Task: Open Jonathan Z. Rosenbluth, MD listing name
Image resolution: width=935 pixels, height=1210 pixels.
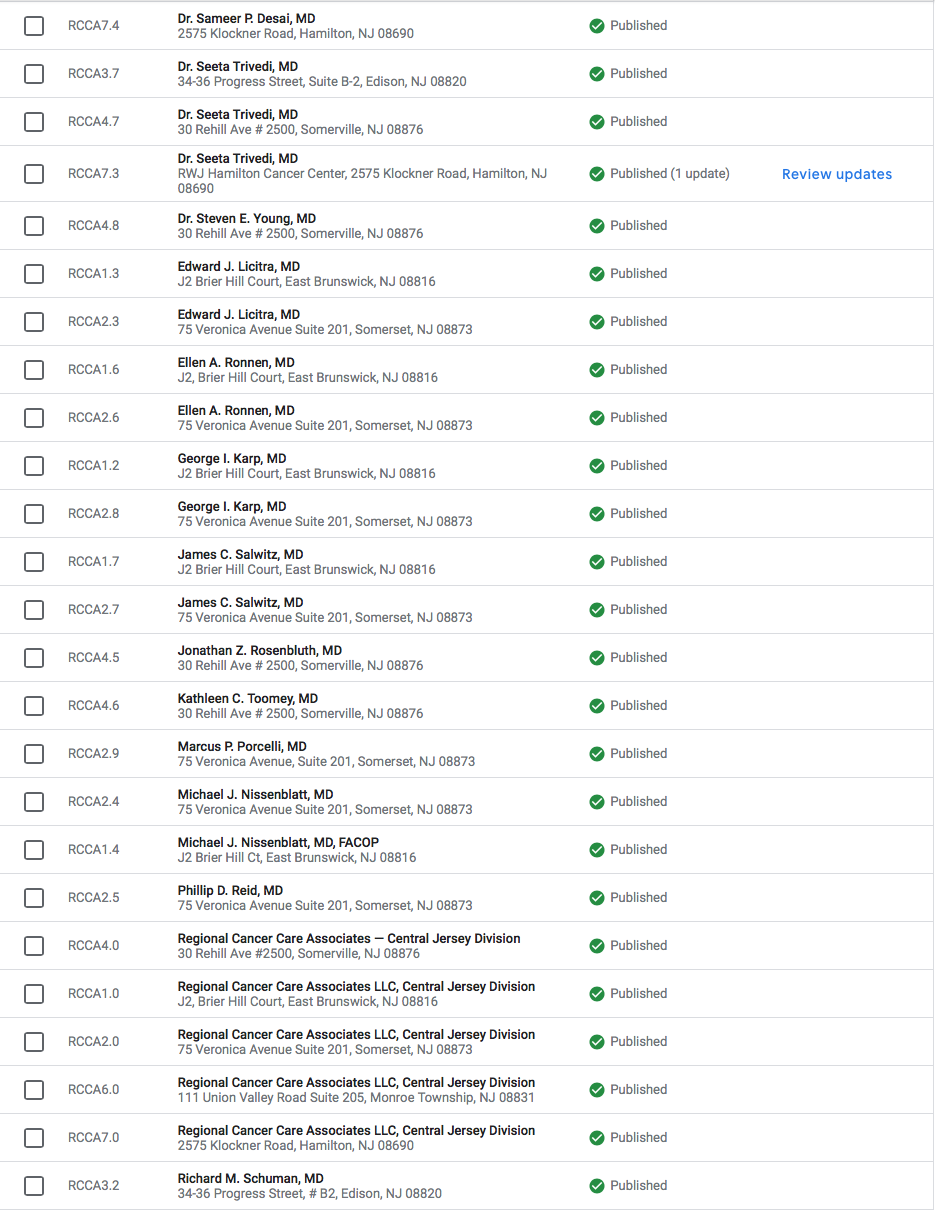Action: pyautogui.click(x=260, y=651)
